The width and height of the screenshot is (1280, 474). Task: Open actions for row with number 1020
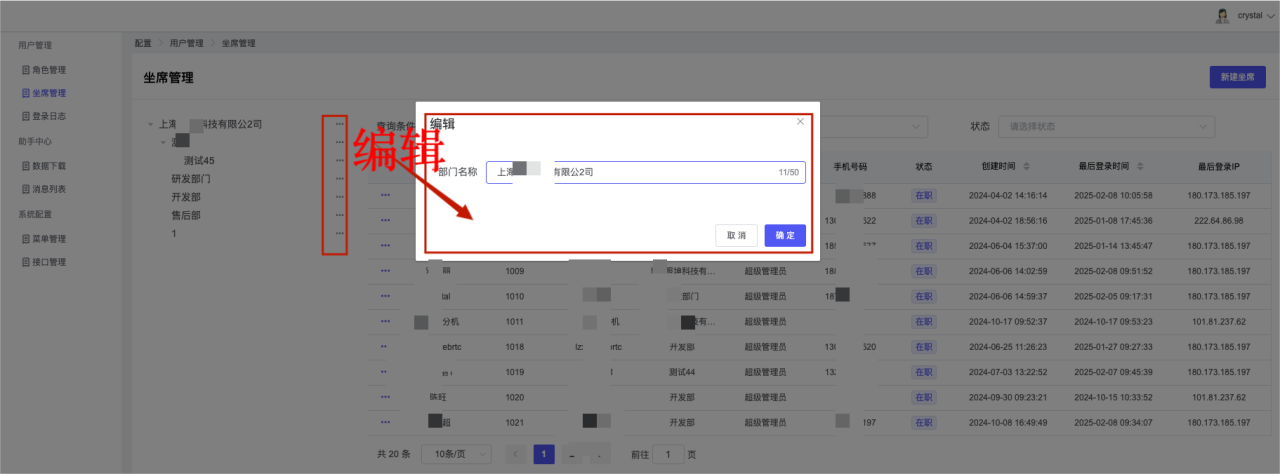pos(385,397)
